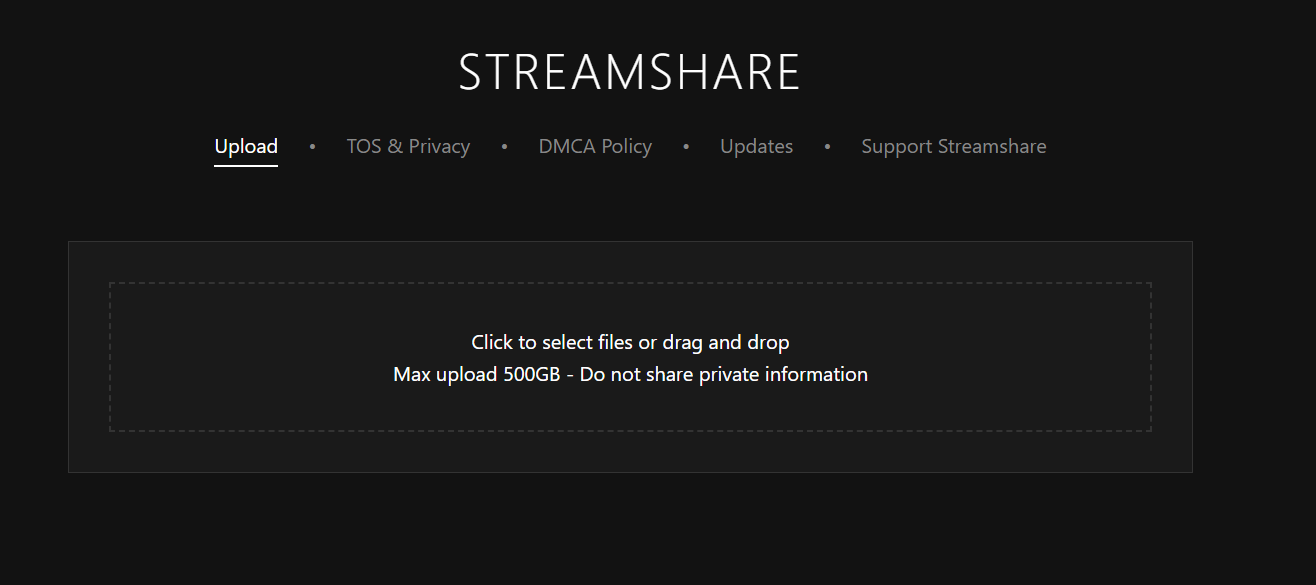Viewport: 1316px width, 585px height.
Task: Click the 'Max upload 500GB' notice line
Action: tap(630, 374)
